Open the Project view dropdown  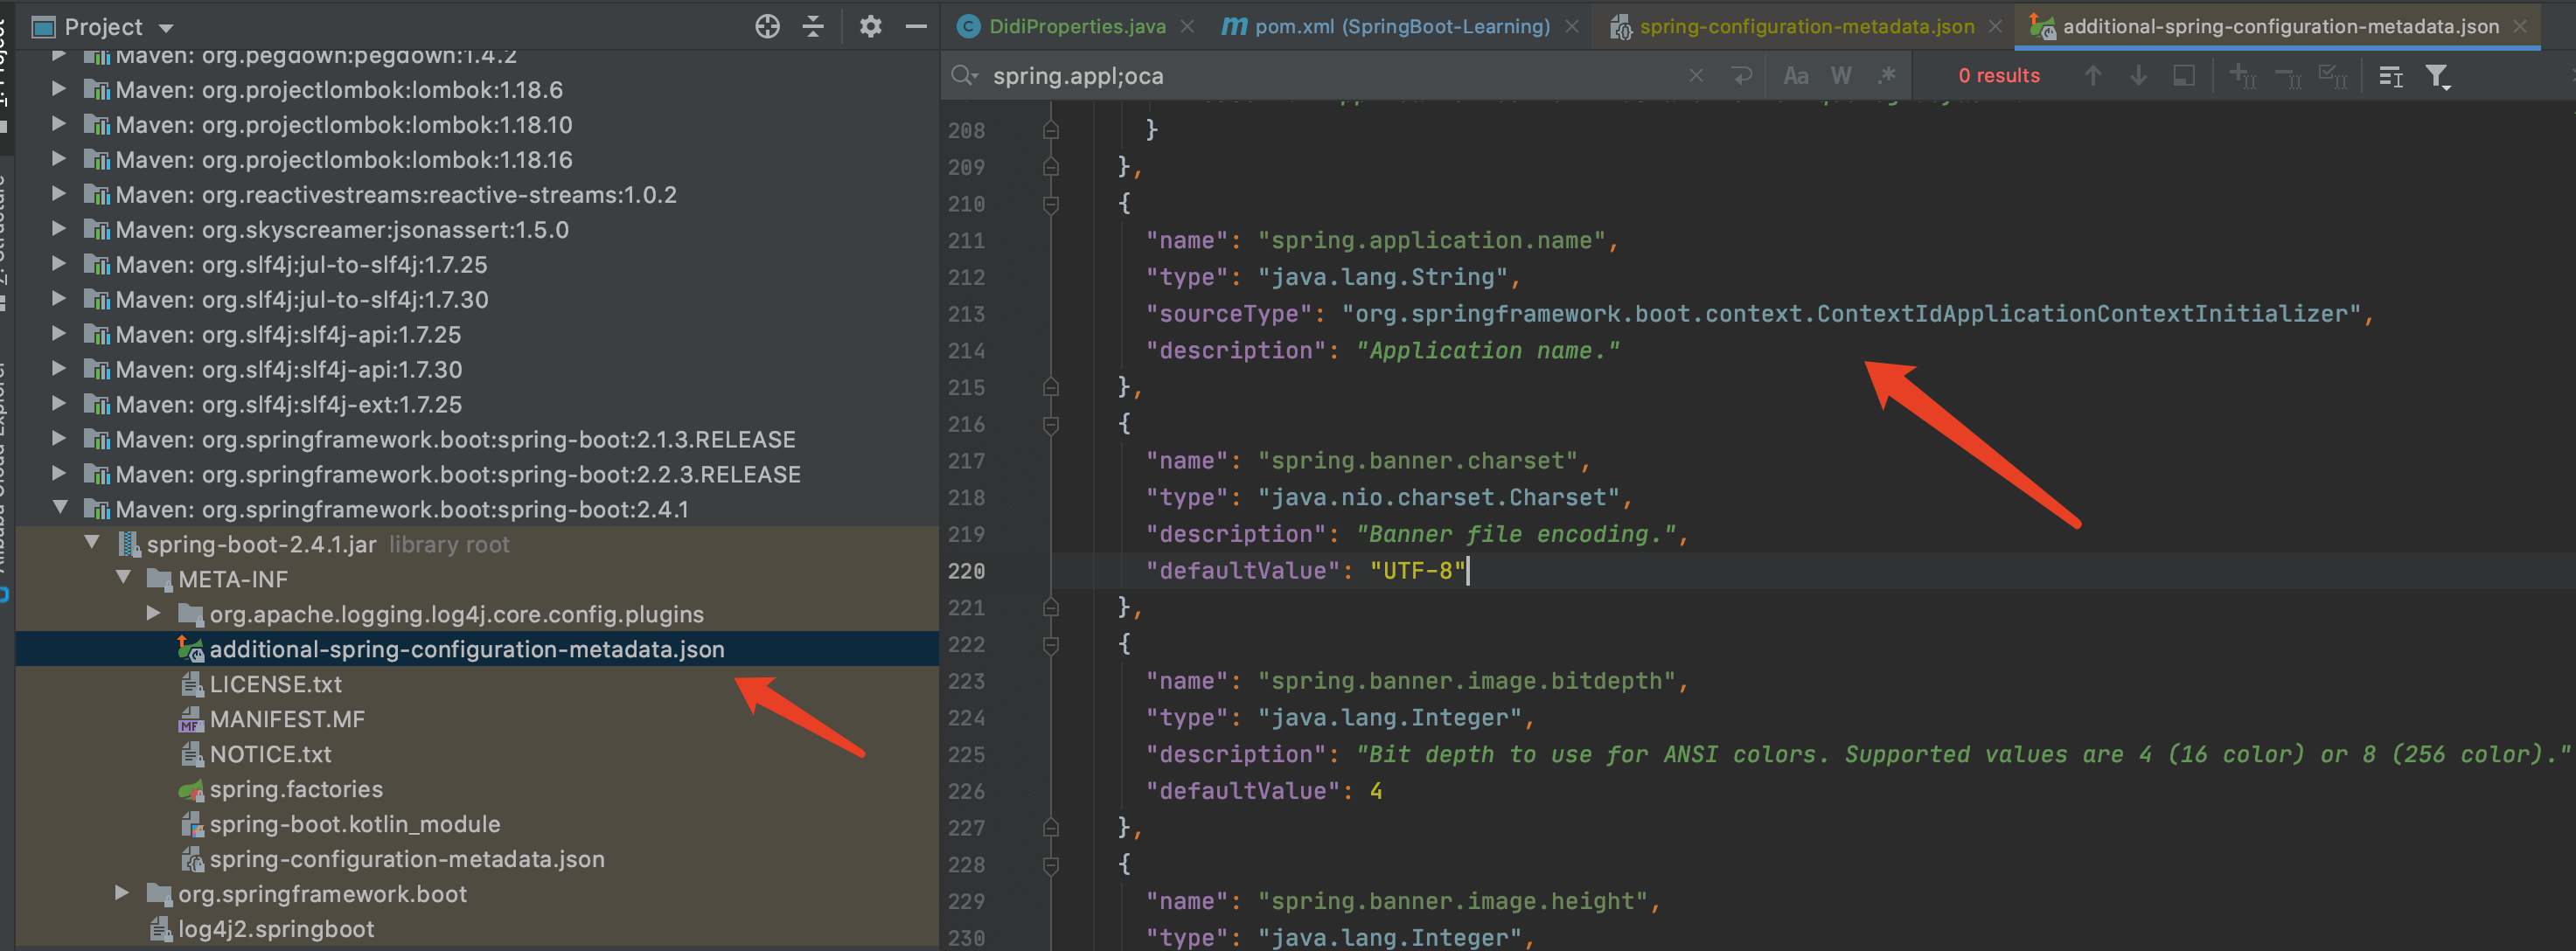166,28
